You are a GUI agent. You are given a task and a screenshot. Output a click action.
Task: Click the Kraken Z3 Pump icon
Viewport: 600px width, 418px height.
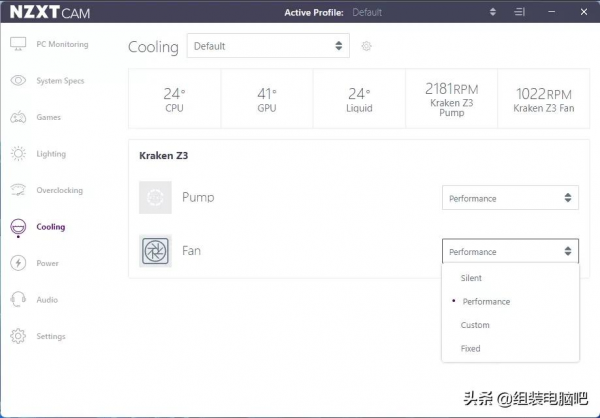[155, 197]
